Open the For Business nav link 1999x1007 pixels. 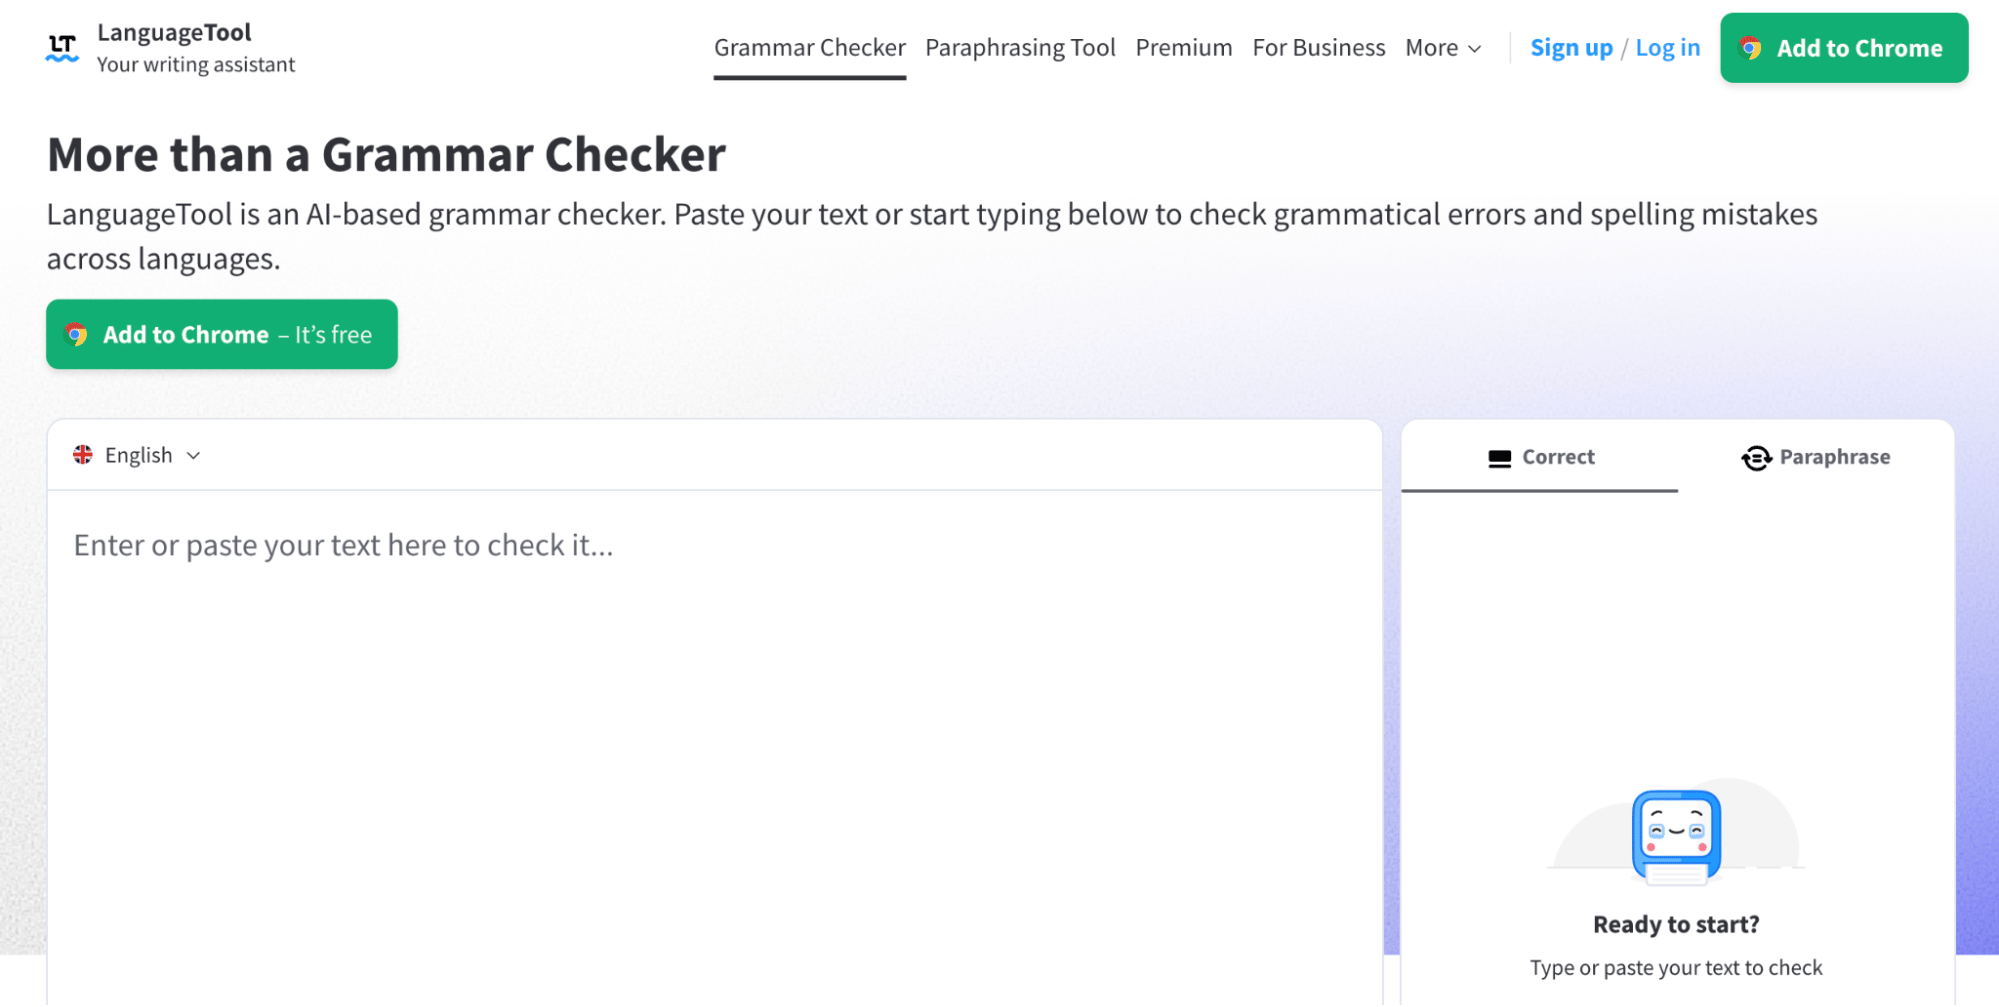(1318, 48)
